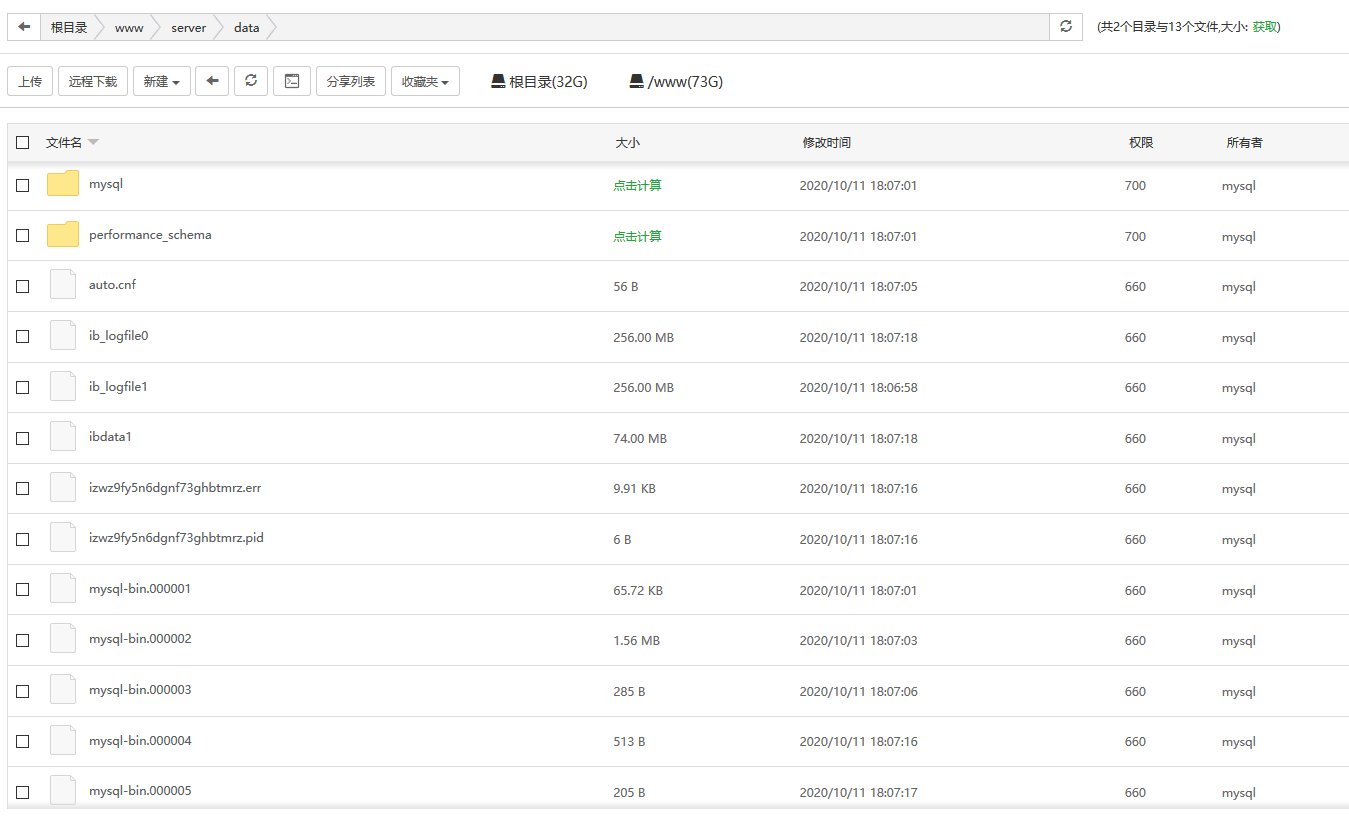Click the back arrow button in the toolbar

(x=212, y=81)
